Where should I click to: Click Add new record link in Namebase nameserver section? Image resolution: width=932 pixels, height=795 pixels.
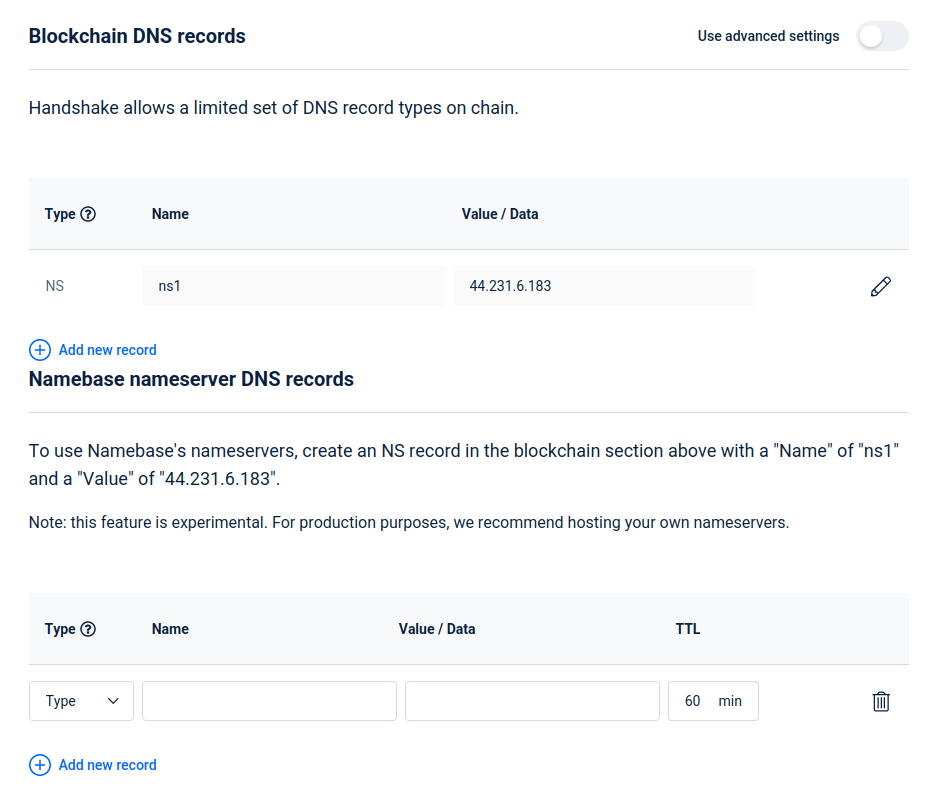pyautogui.click(x=107, y=765)
